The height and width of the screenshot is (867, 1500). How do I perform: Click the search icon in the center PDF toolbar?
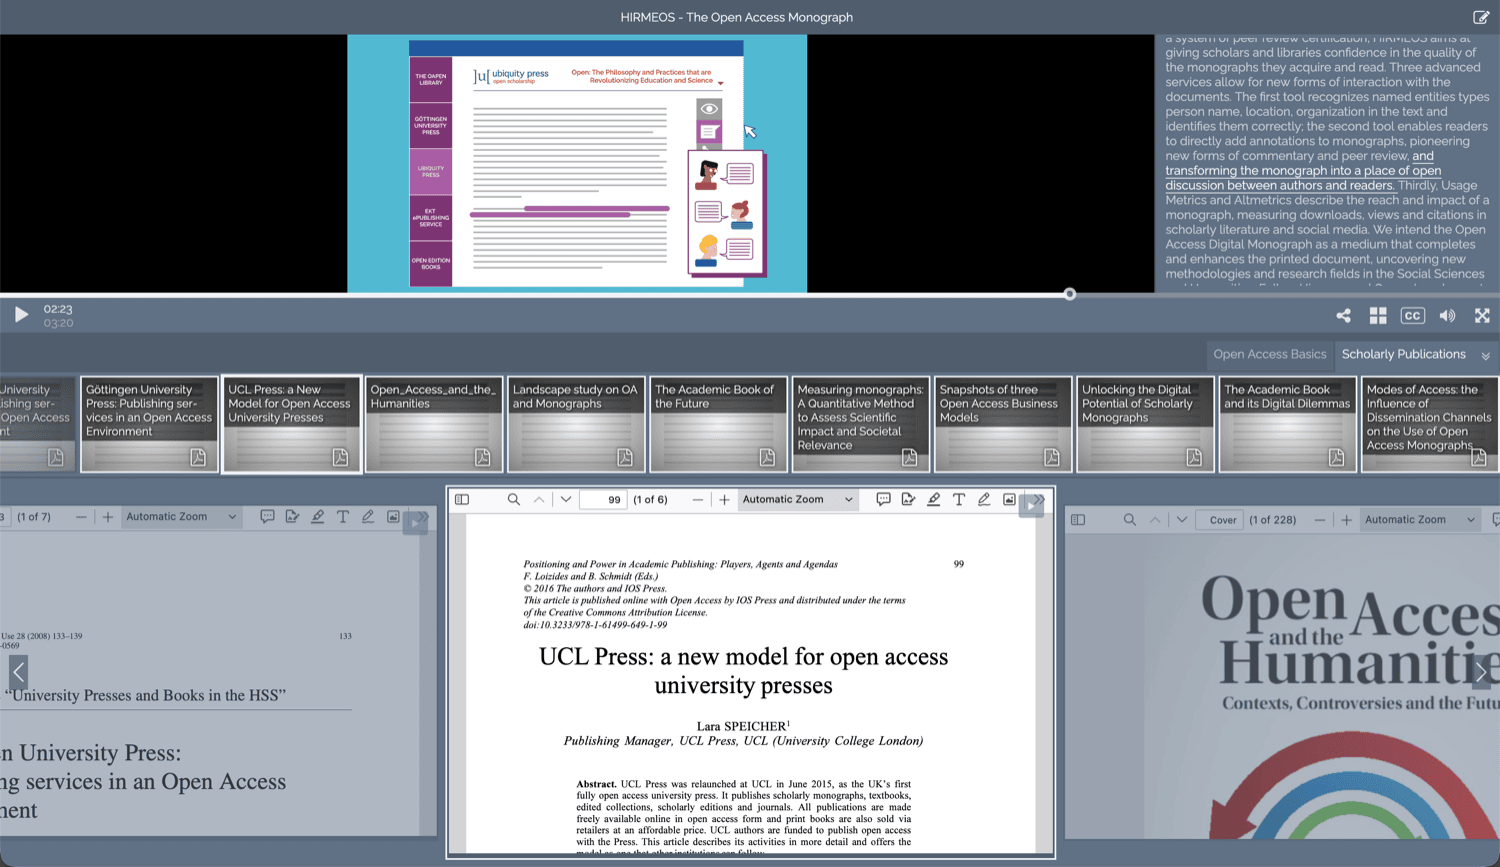tap(513, 500)
